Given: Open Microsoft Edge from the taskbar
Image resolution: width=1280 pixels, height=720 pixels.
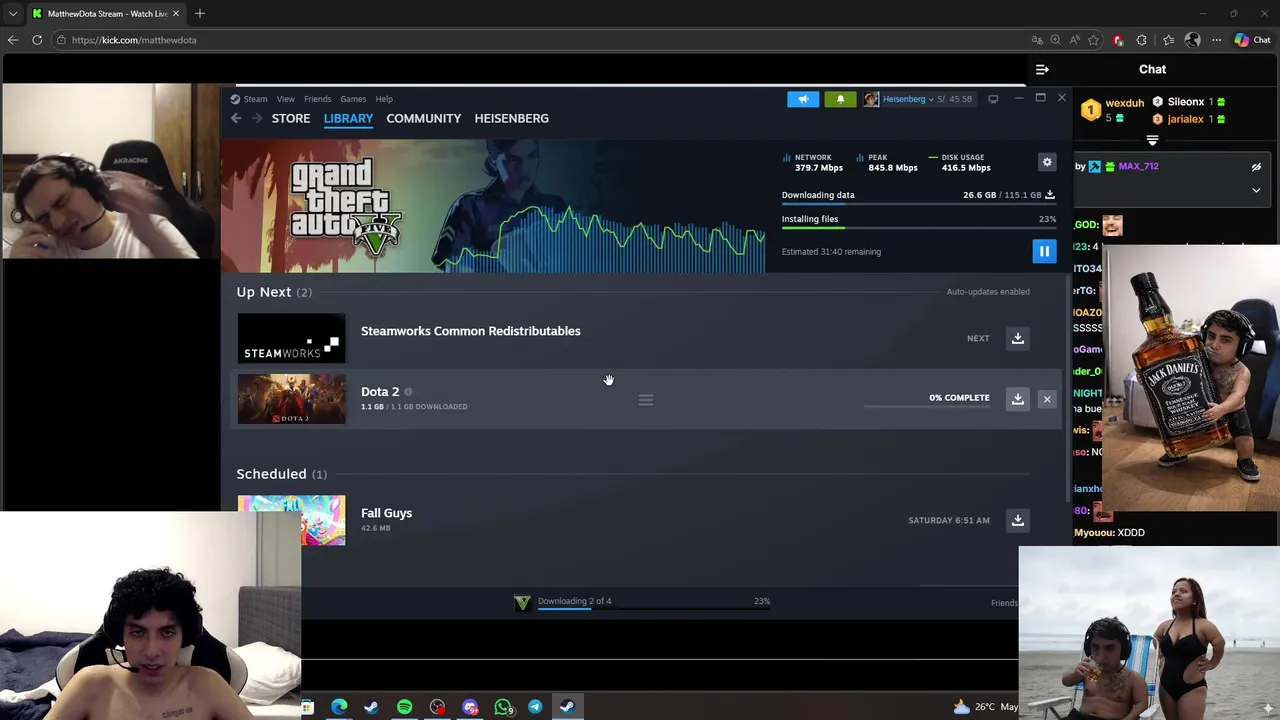Looking at the screenshot, I should [339, 707].
